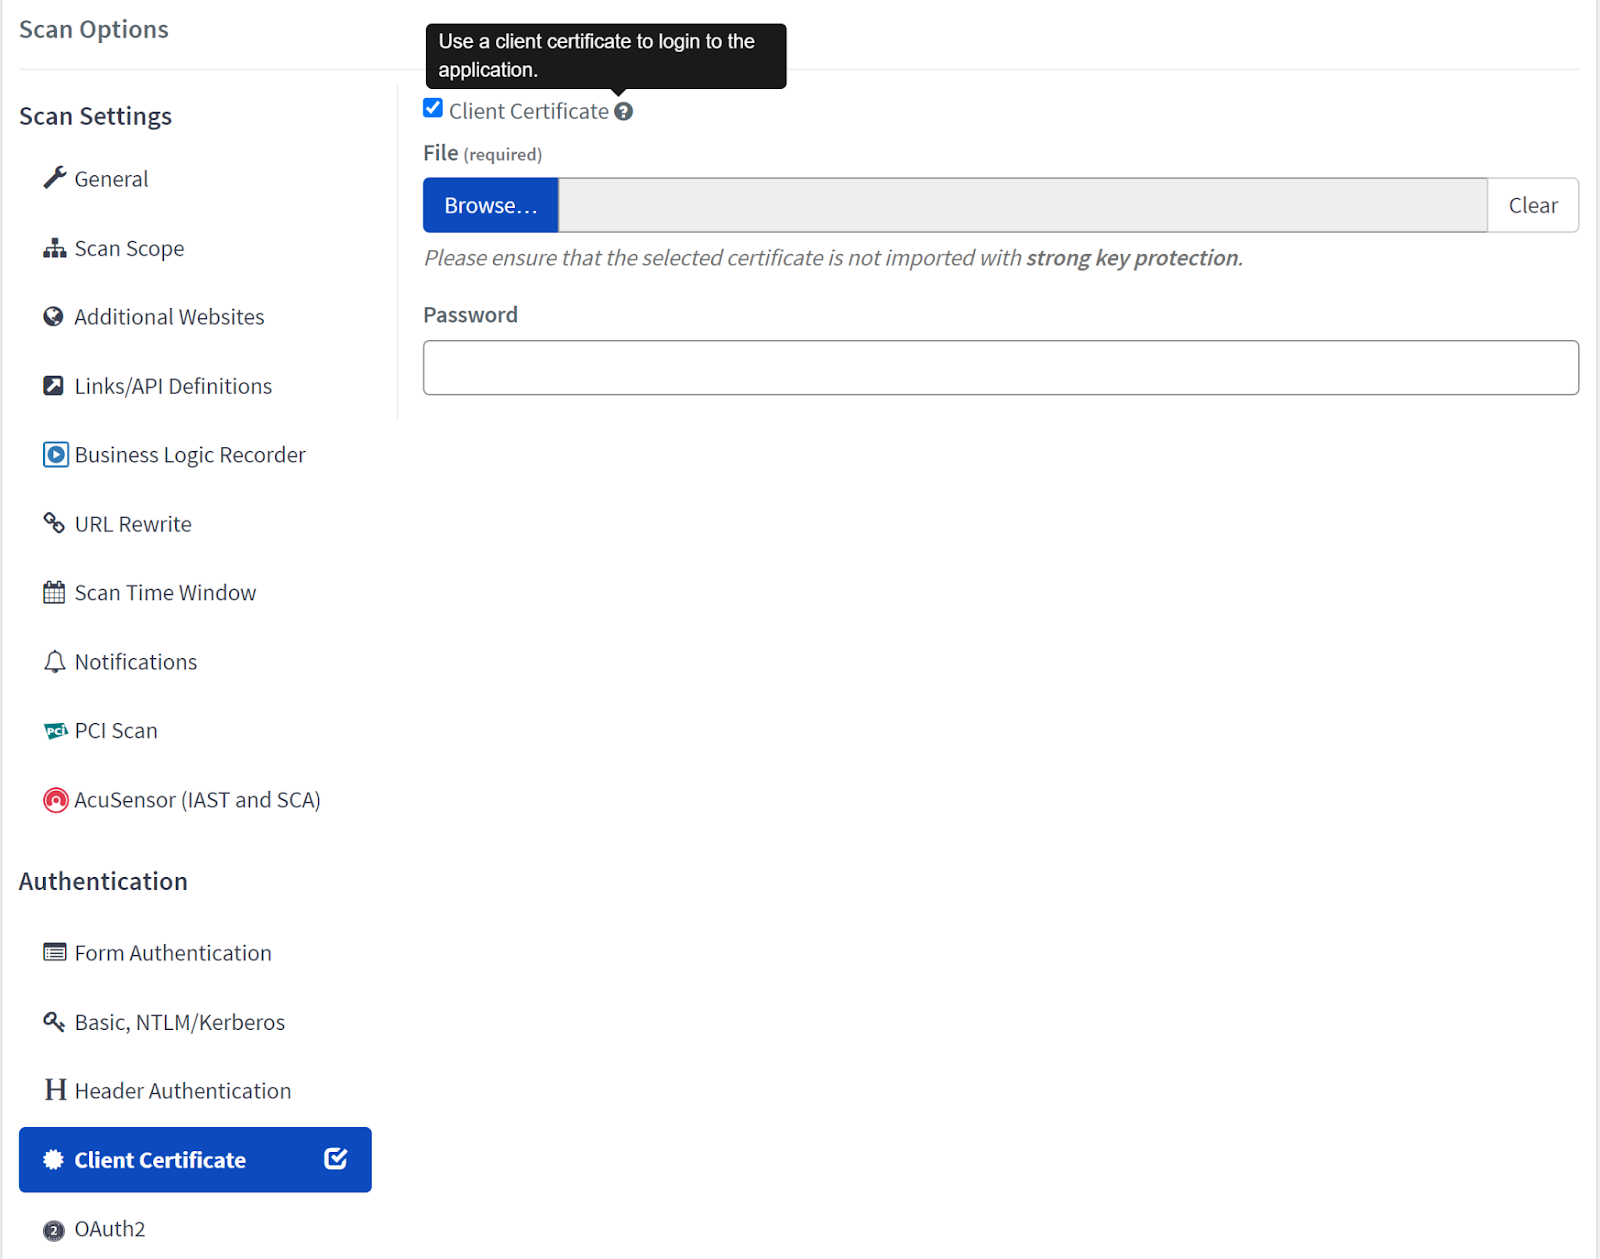Click the Password input field
Image resolution: width=1600 pixels, height=1259 pixels.
[1000, 368]
